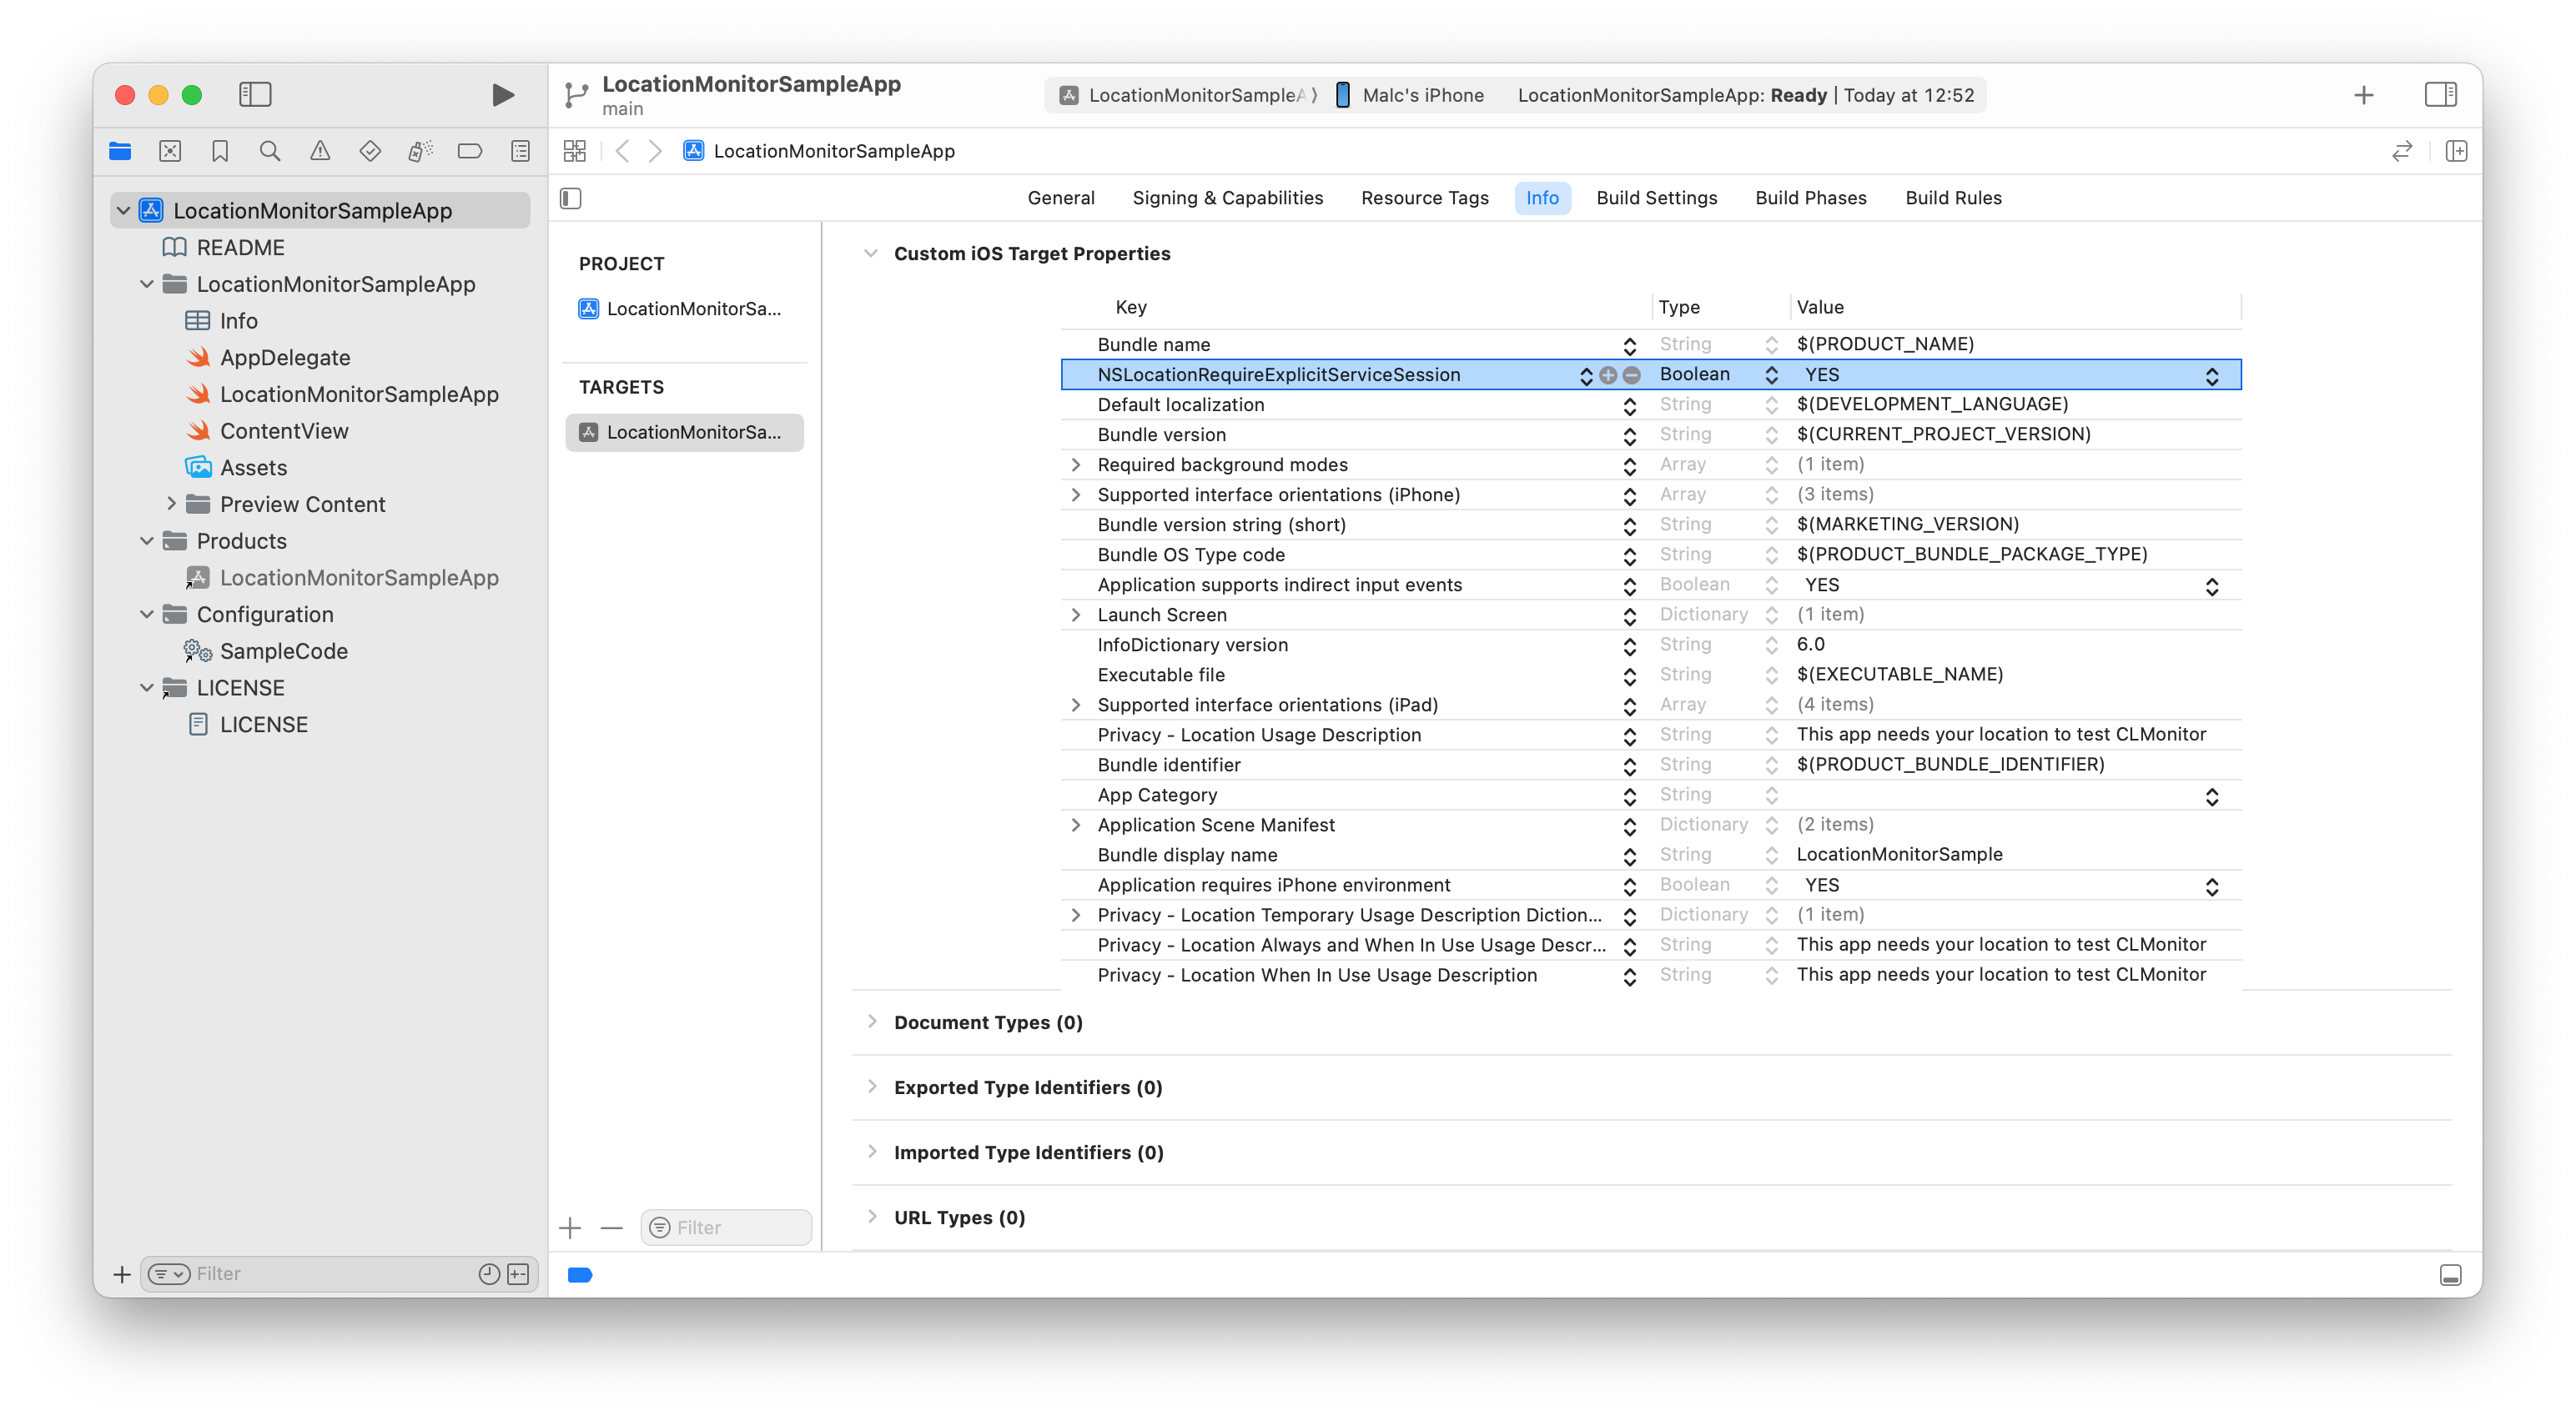This screenshot has width=2576, height=1421.
Task: Select the LocationMonitorSa... target under TARGETS
Action: click(684, 432)
